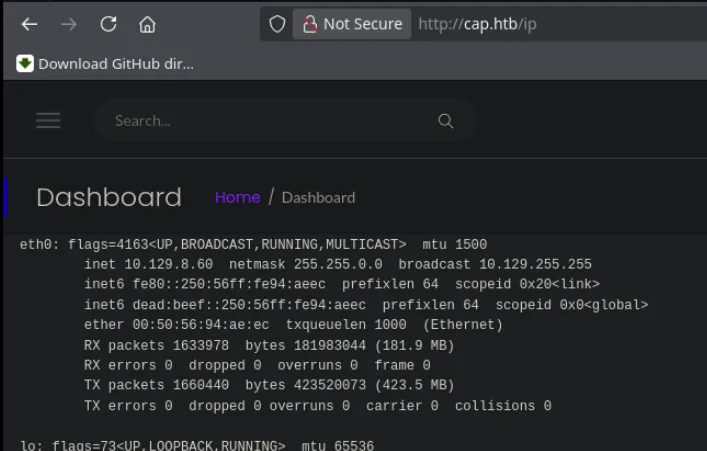Click the TX errors 0 line

click(x=317, y=406)
